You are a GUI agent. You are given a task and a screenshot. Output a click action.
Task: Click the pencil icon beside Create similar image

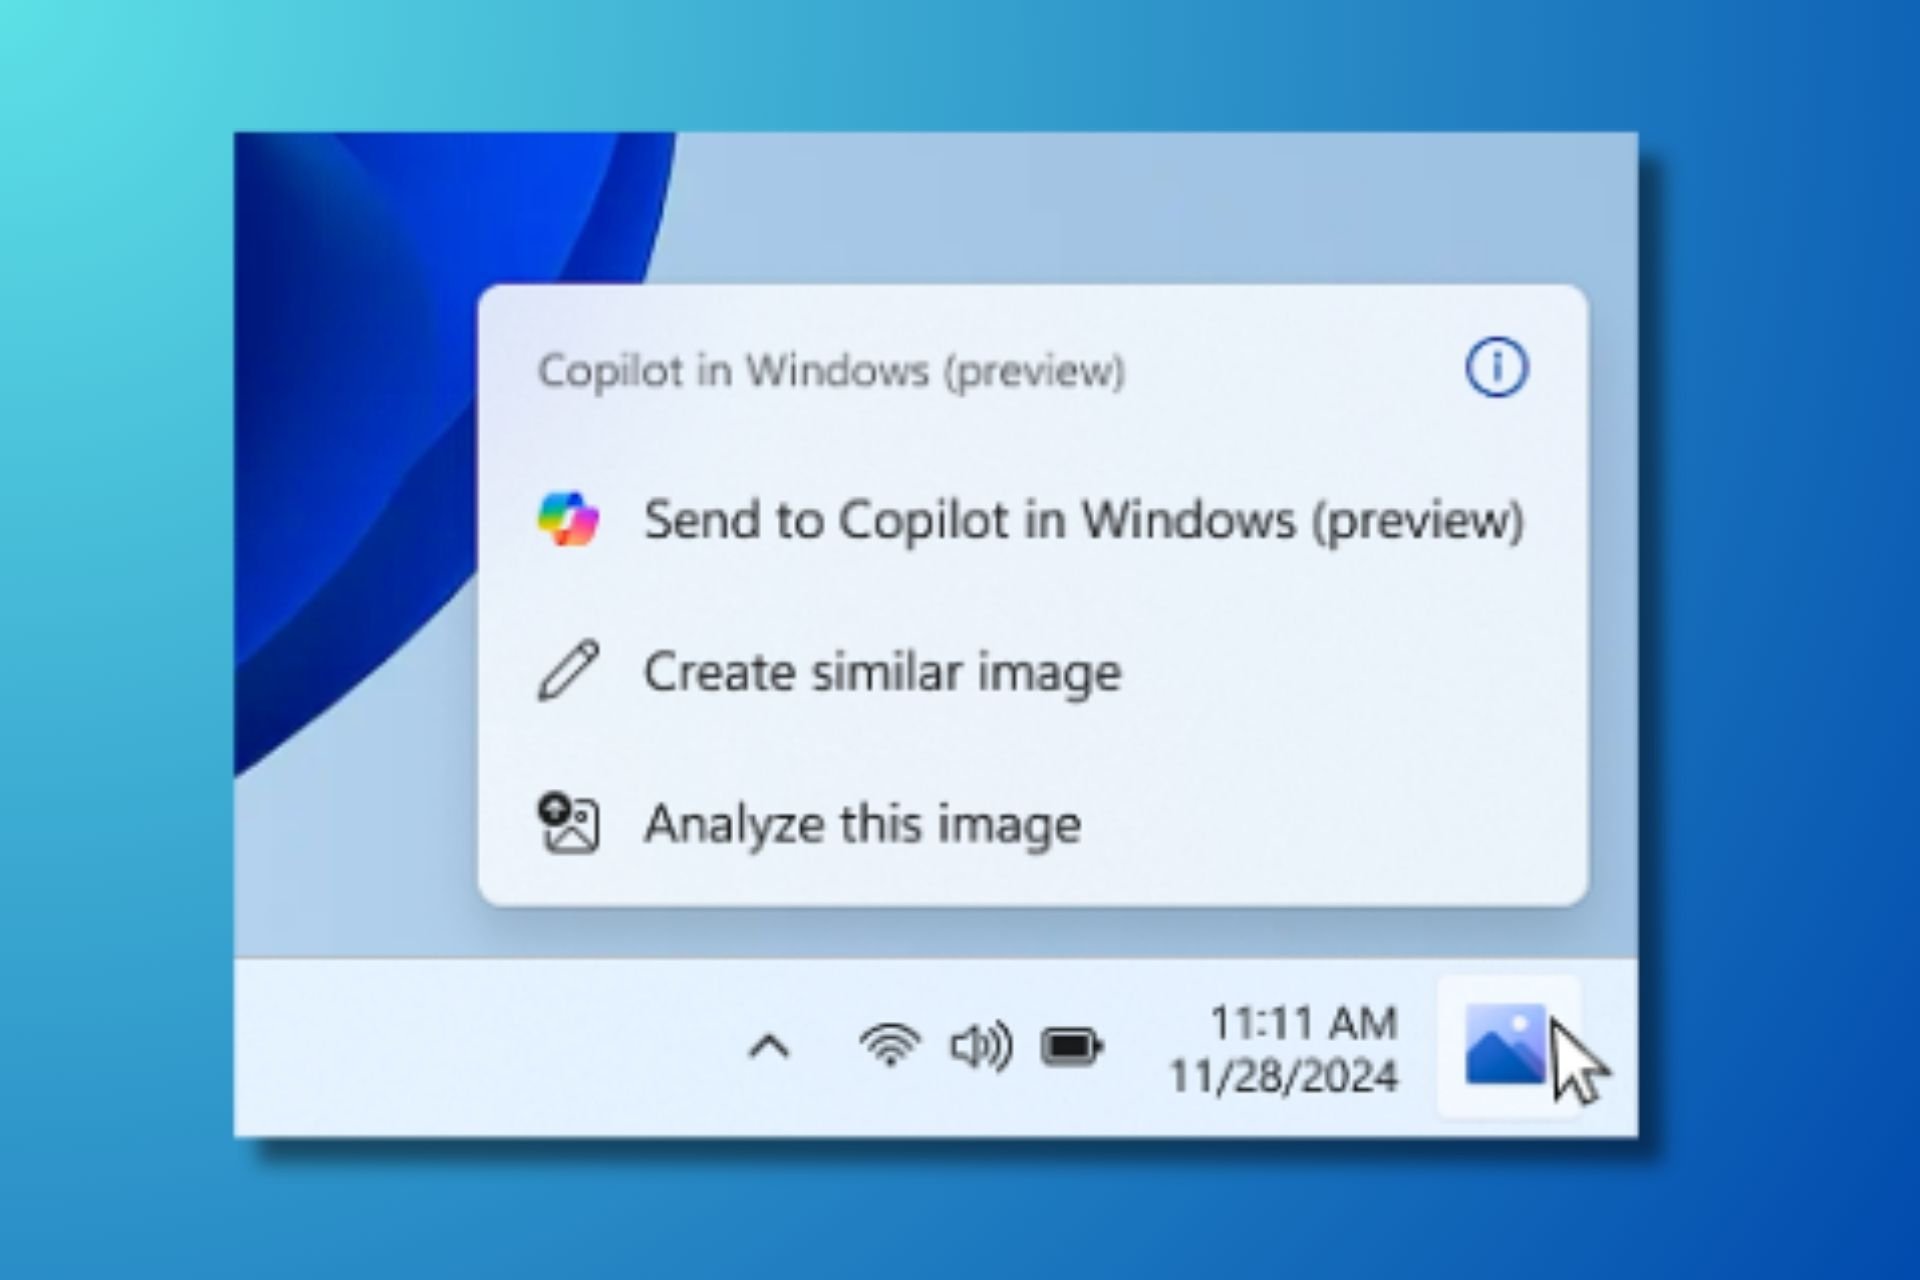568,671
